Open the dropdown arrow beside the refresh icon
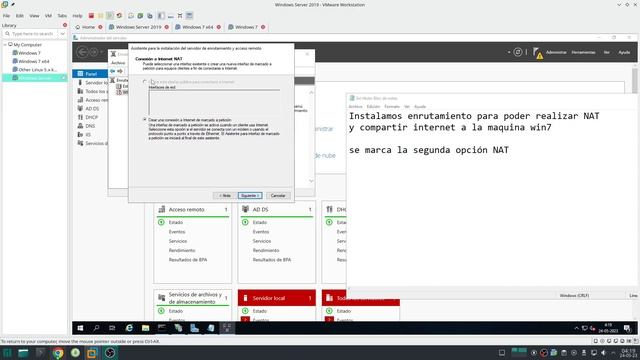Viewport: 640px width, 360px height. (x=509, y=52)
